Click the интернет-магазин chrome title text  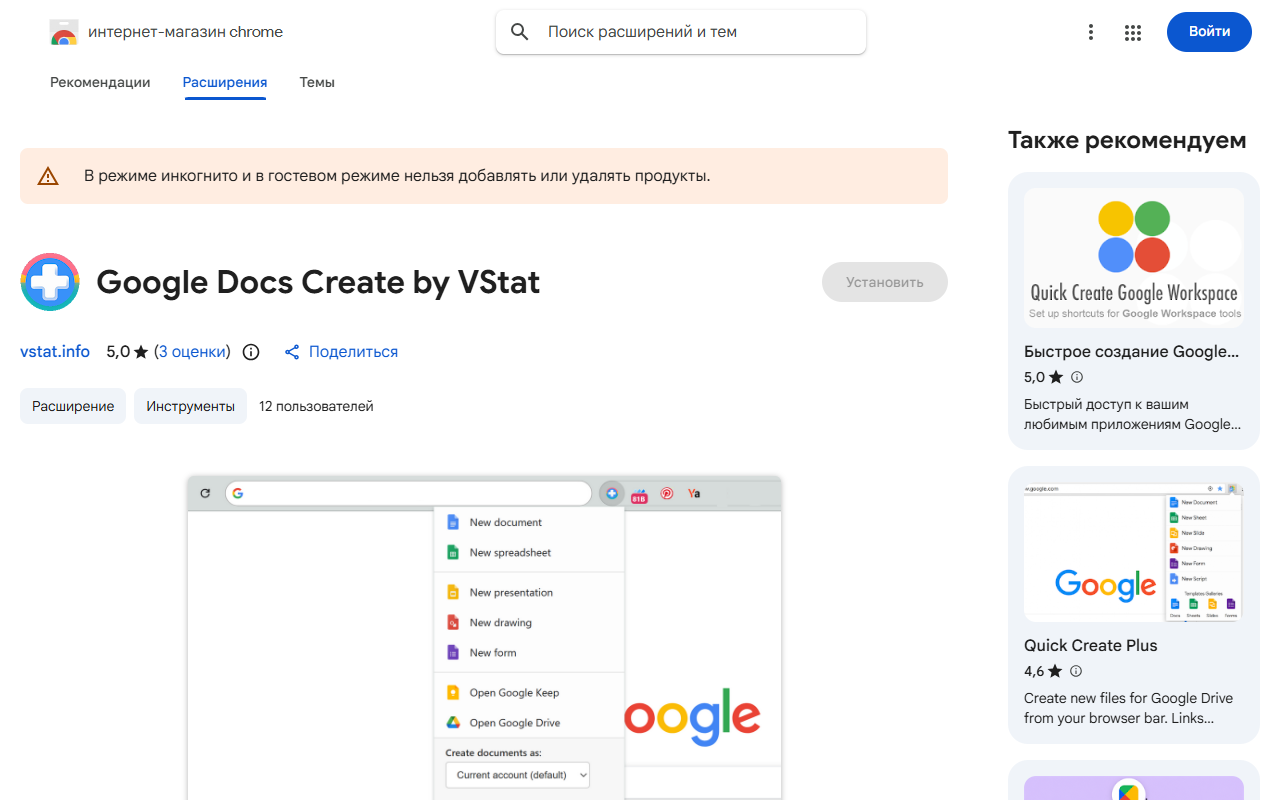186,32
